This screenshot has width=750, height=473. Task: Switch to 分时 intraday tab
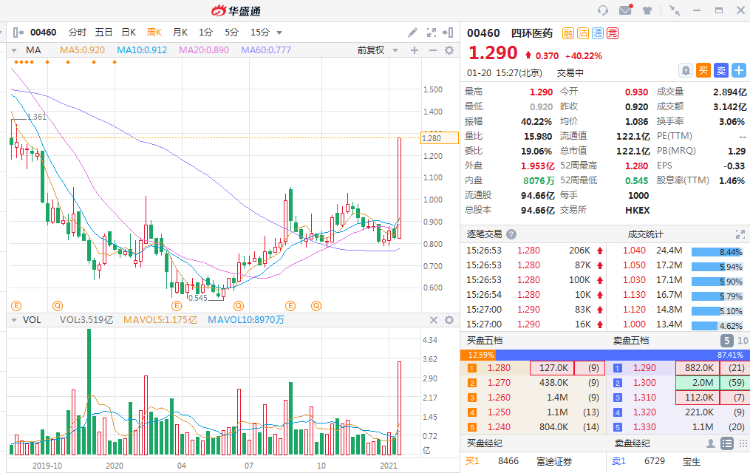click(x=77, y=33)
